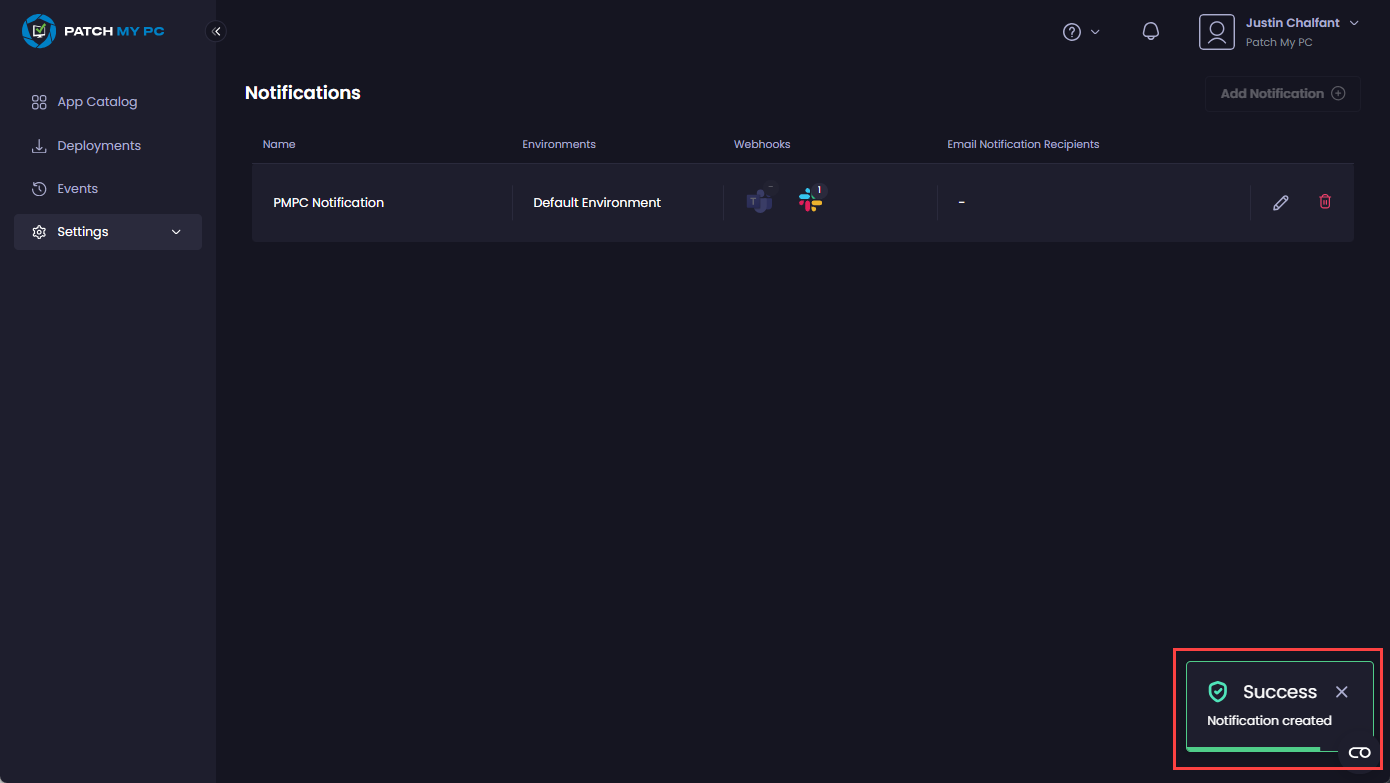
Task: Delete PMPC Notification using trash icon
Action: pyautogui.click(x=1325, y=202)
